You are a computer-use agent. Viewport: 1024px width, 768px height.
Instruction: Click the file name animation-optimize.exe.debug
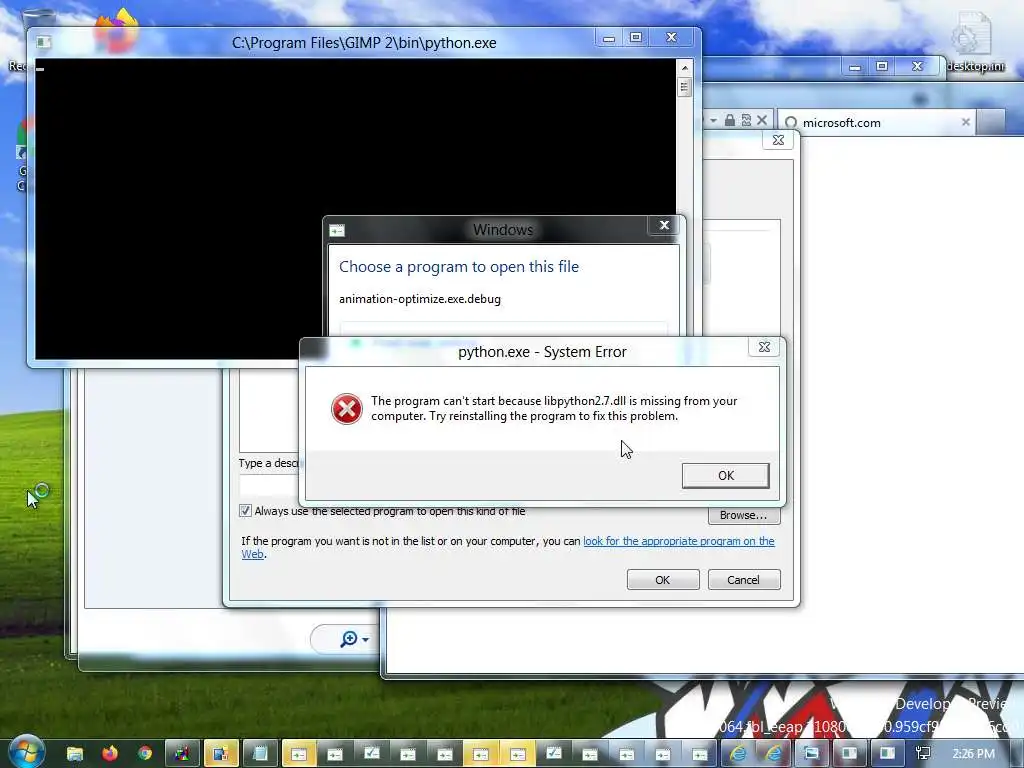tap(420, 299)
